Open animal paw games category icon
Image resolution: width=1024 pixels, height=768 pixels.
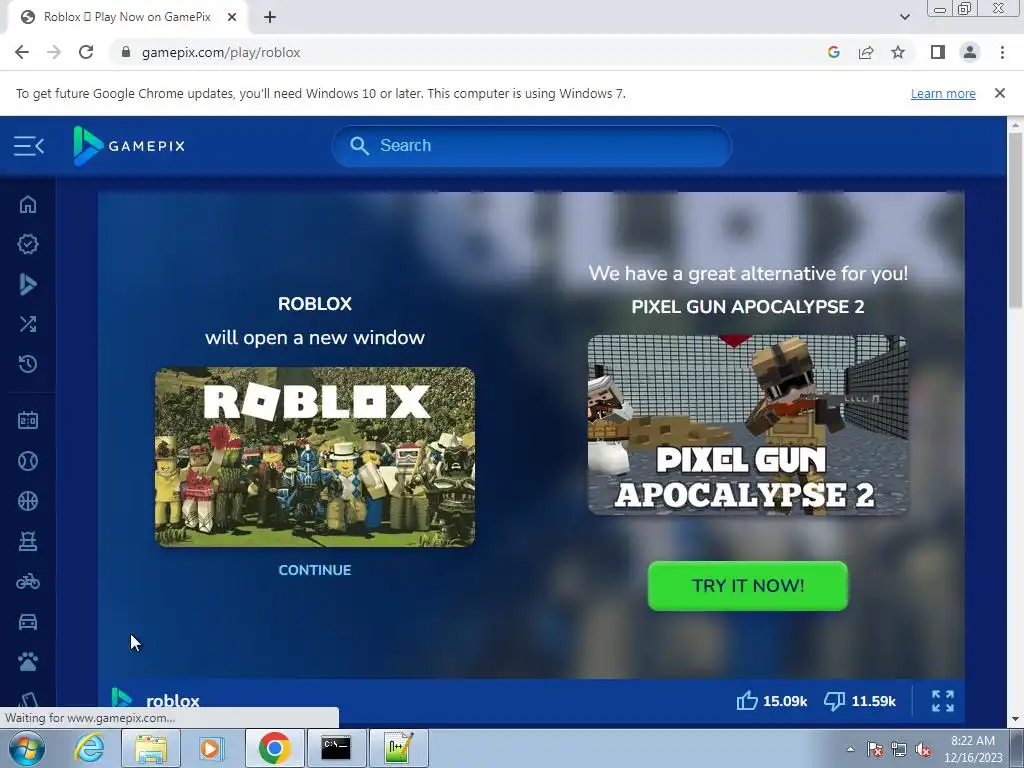[27, 662]
